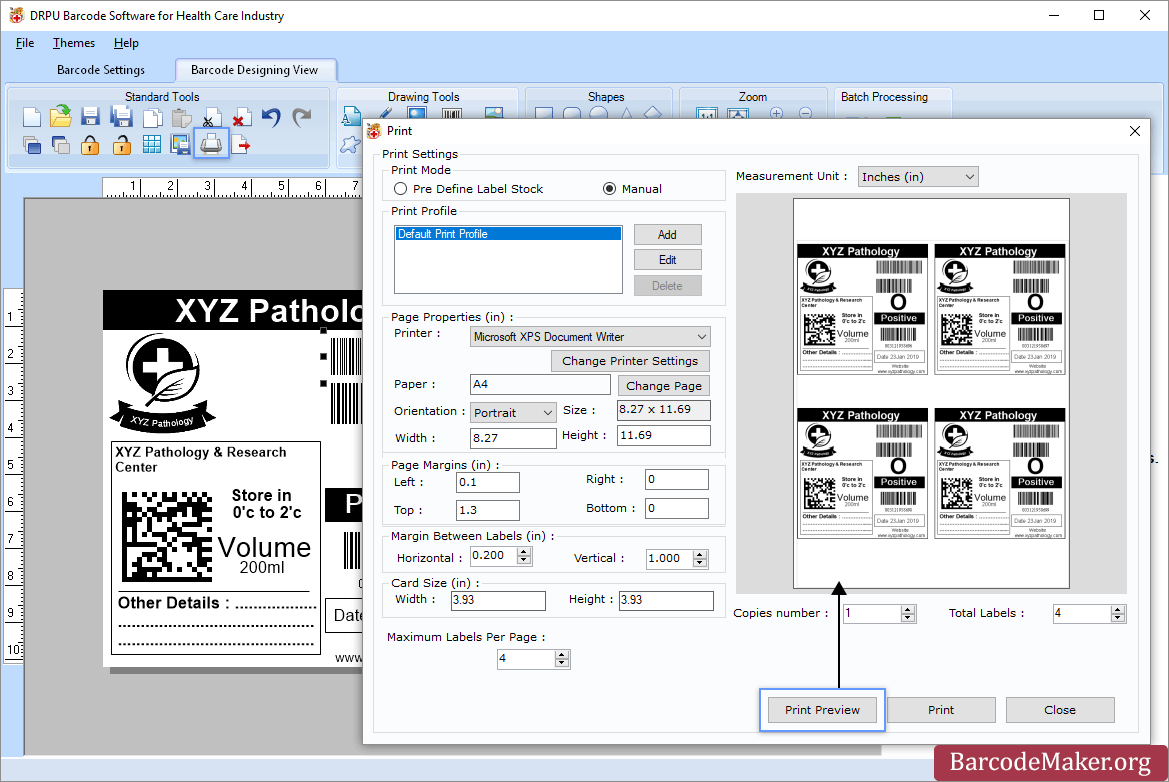Image resolution: width=1169 pixels, height=782 pixels.
Task: Decrease the Copies number value
Action: 907,618
